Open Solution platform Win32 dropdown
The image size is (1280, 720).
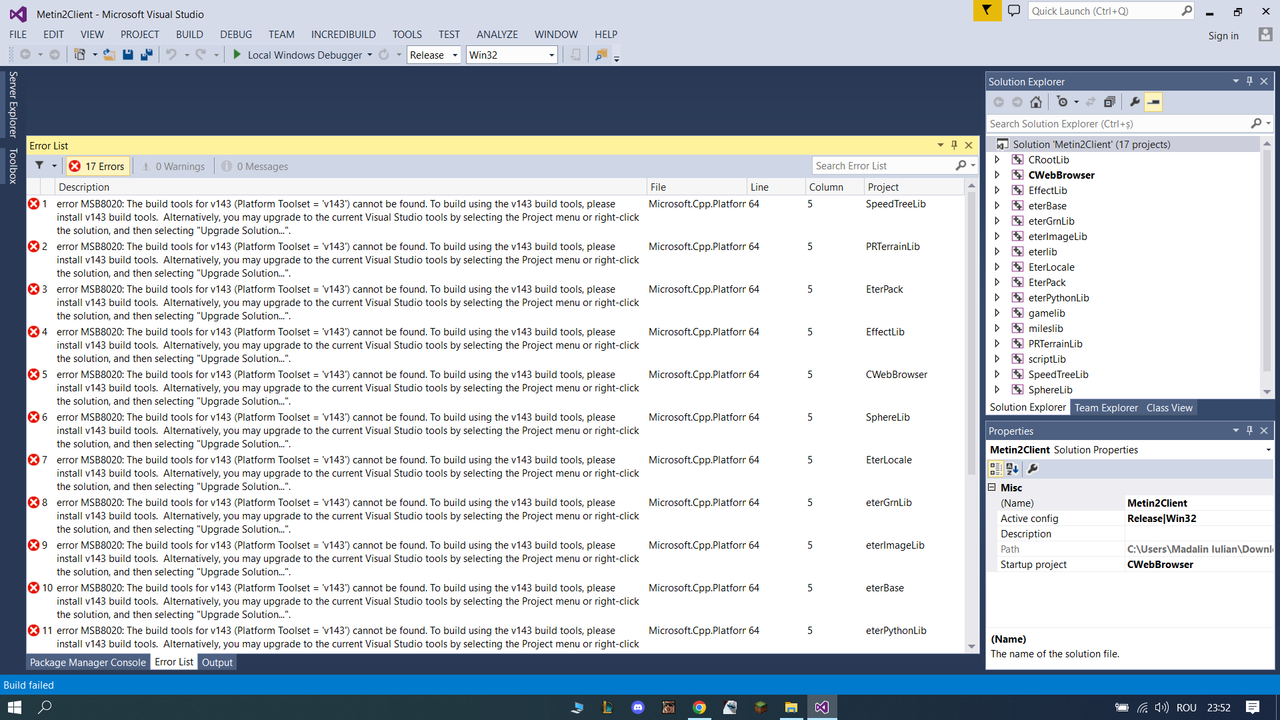click(x=512, y=55)
